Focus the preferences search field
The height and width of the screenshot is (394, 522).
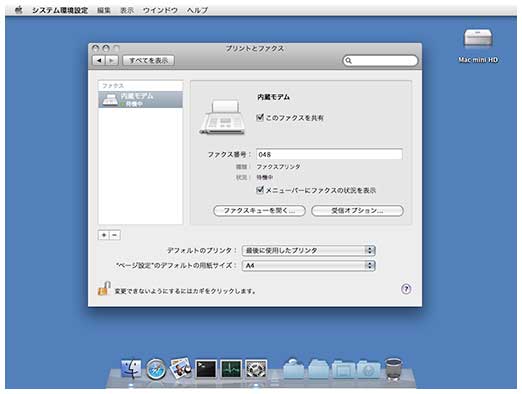coord(380,61)
